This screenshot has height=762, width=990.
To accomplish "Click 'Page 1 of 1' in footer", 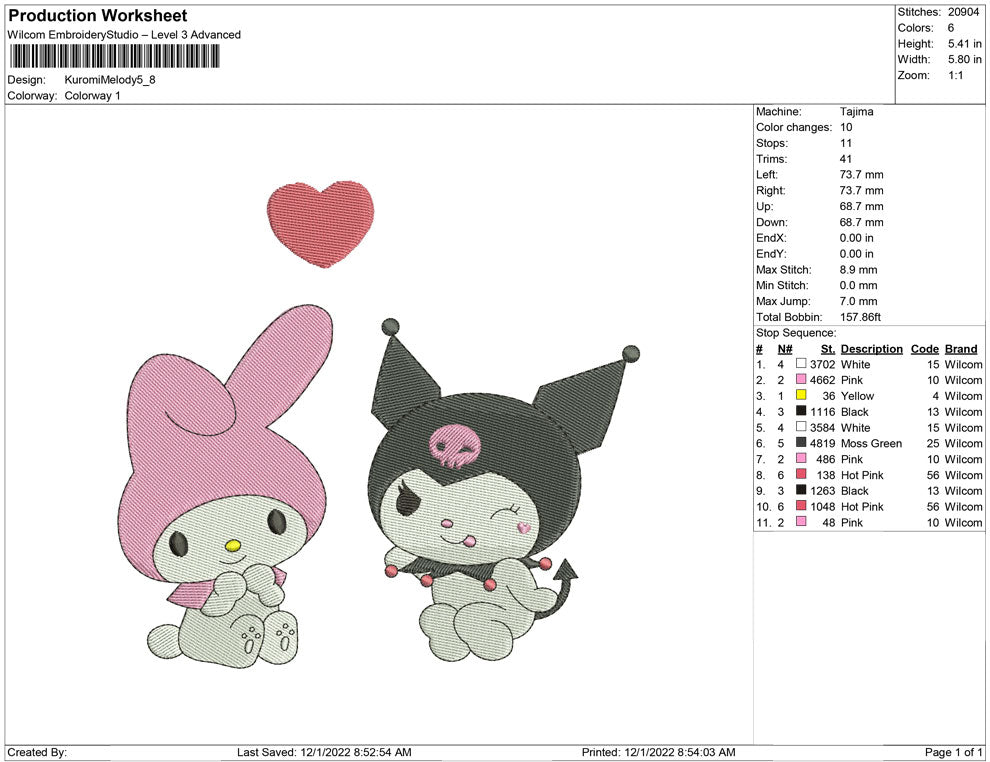I will (953, 751).
